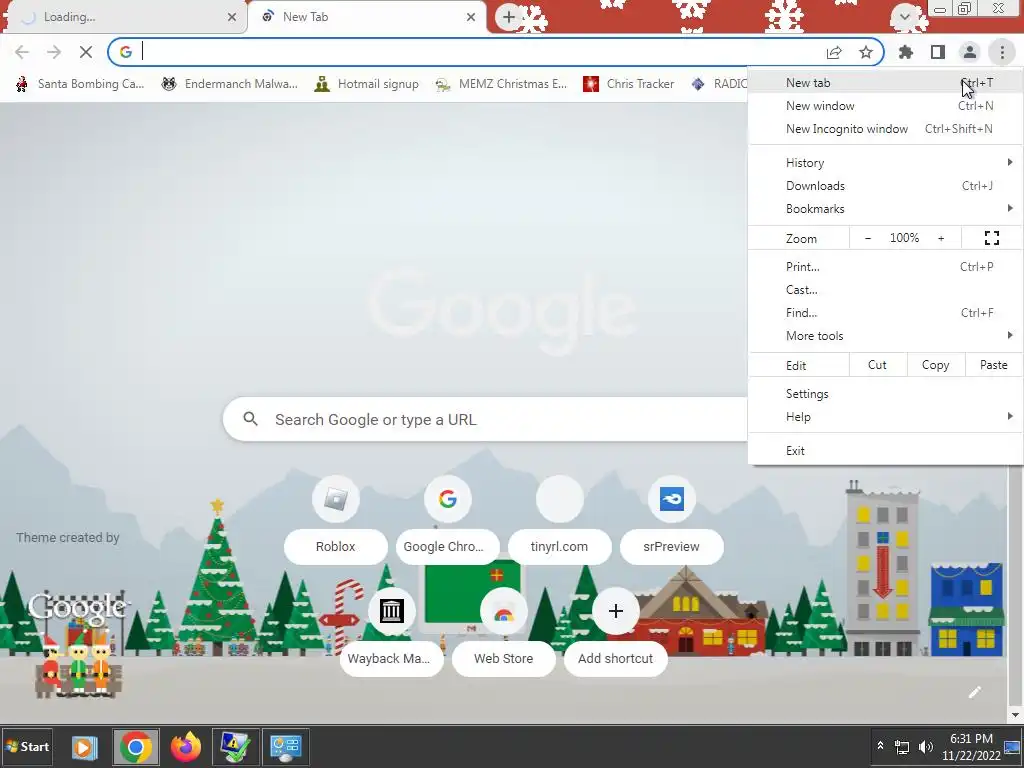Click the Add shortcut plus tile

pos(615,632)
